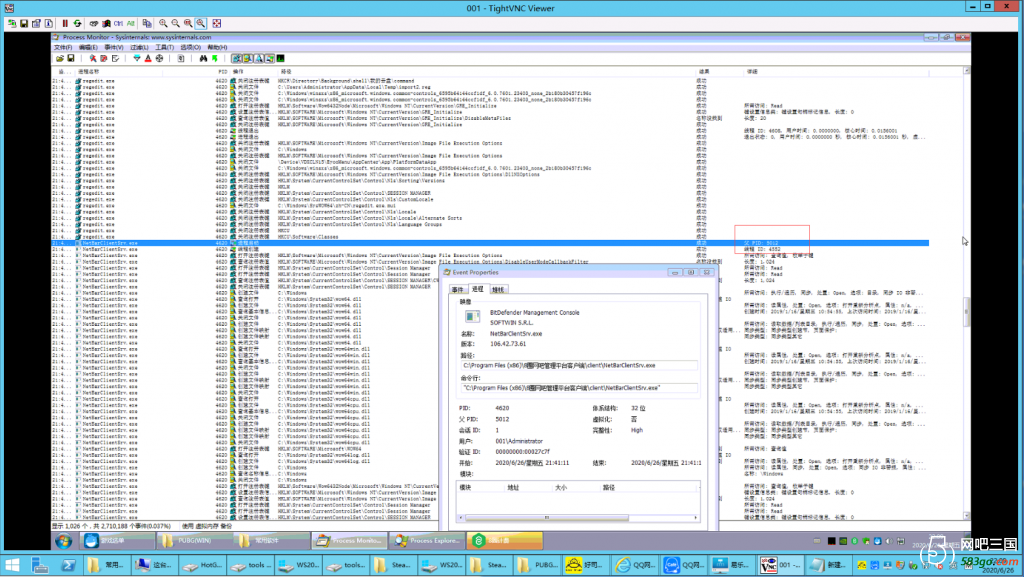The image size is (1024, 577).
Task: Pause the TightVNC session
Action: [65, 23]
